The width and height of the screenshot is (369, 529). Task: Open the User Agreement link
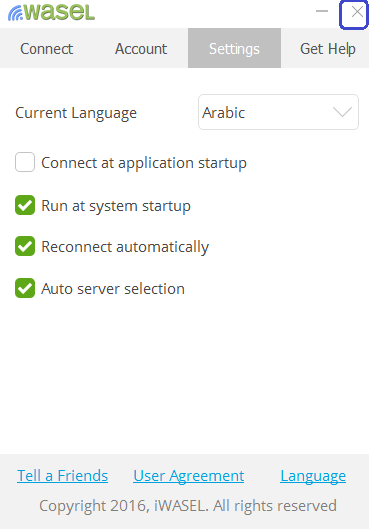point(189,476)
